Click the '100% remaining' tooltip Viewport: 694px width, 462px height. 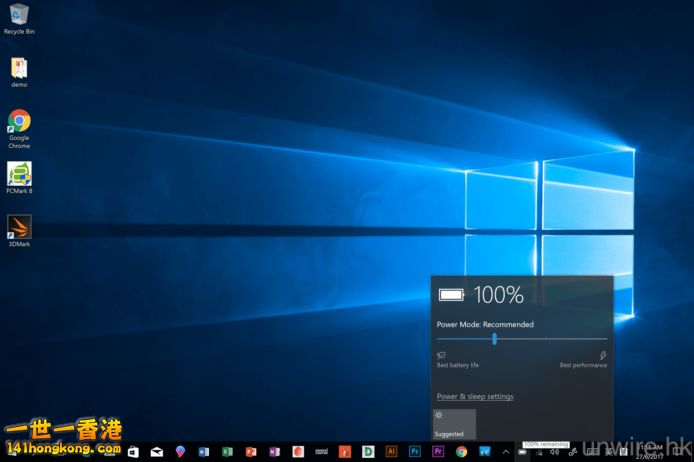tap(546, 444)
